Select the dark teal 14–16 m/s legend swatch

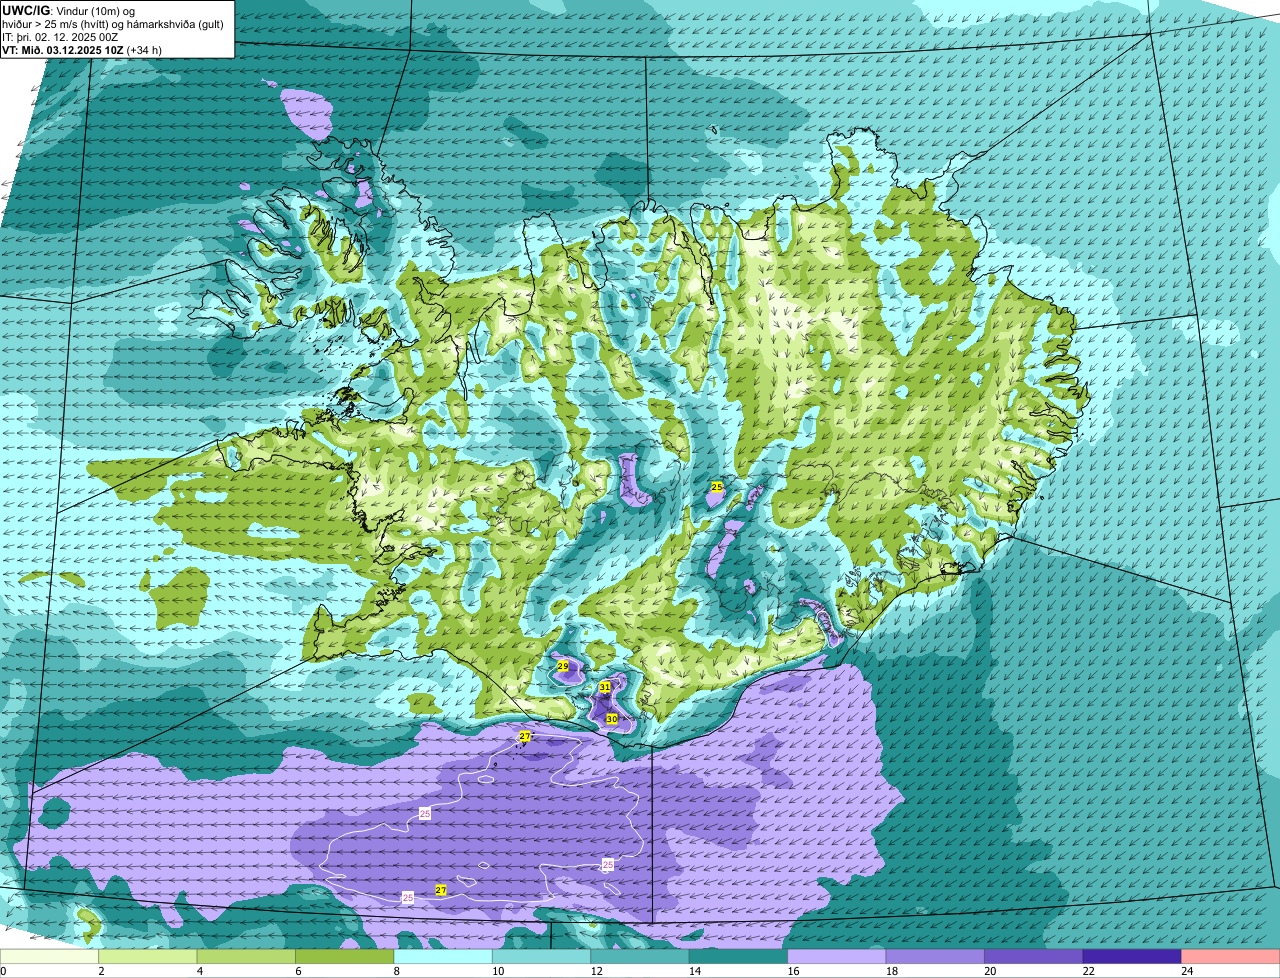point(738,957)
